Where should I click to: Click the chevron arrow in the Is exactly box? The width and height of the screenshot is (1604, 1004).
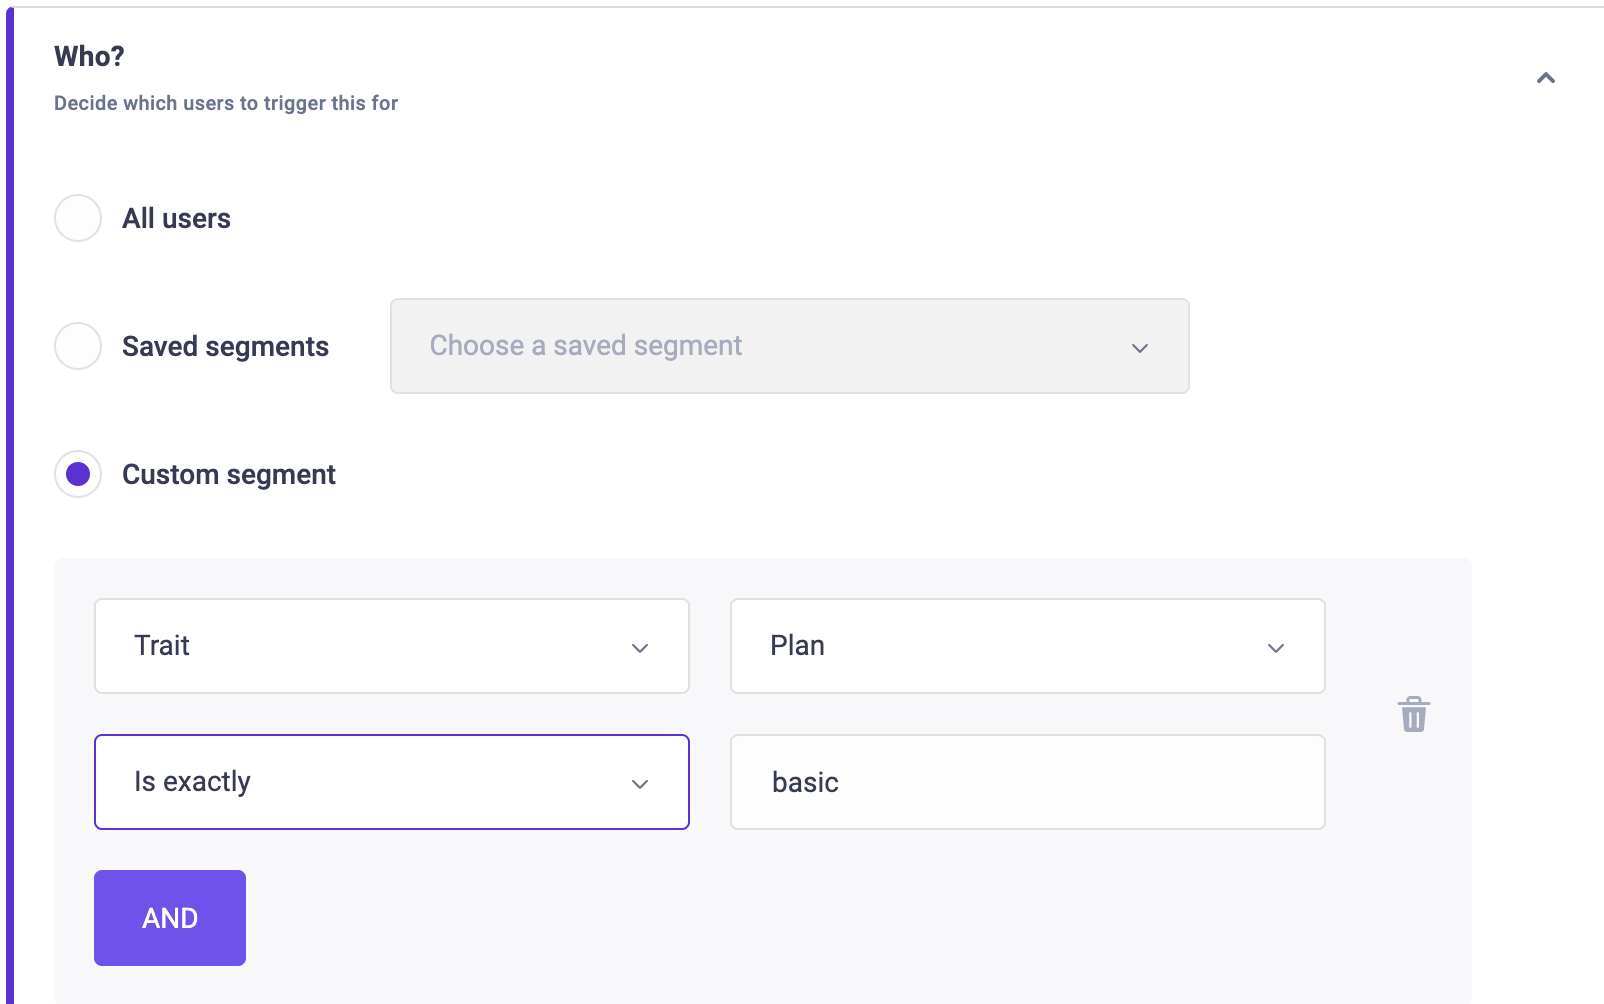click(x=640, y=784)
